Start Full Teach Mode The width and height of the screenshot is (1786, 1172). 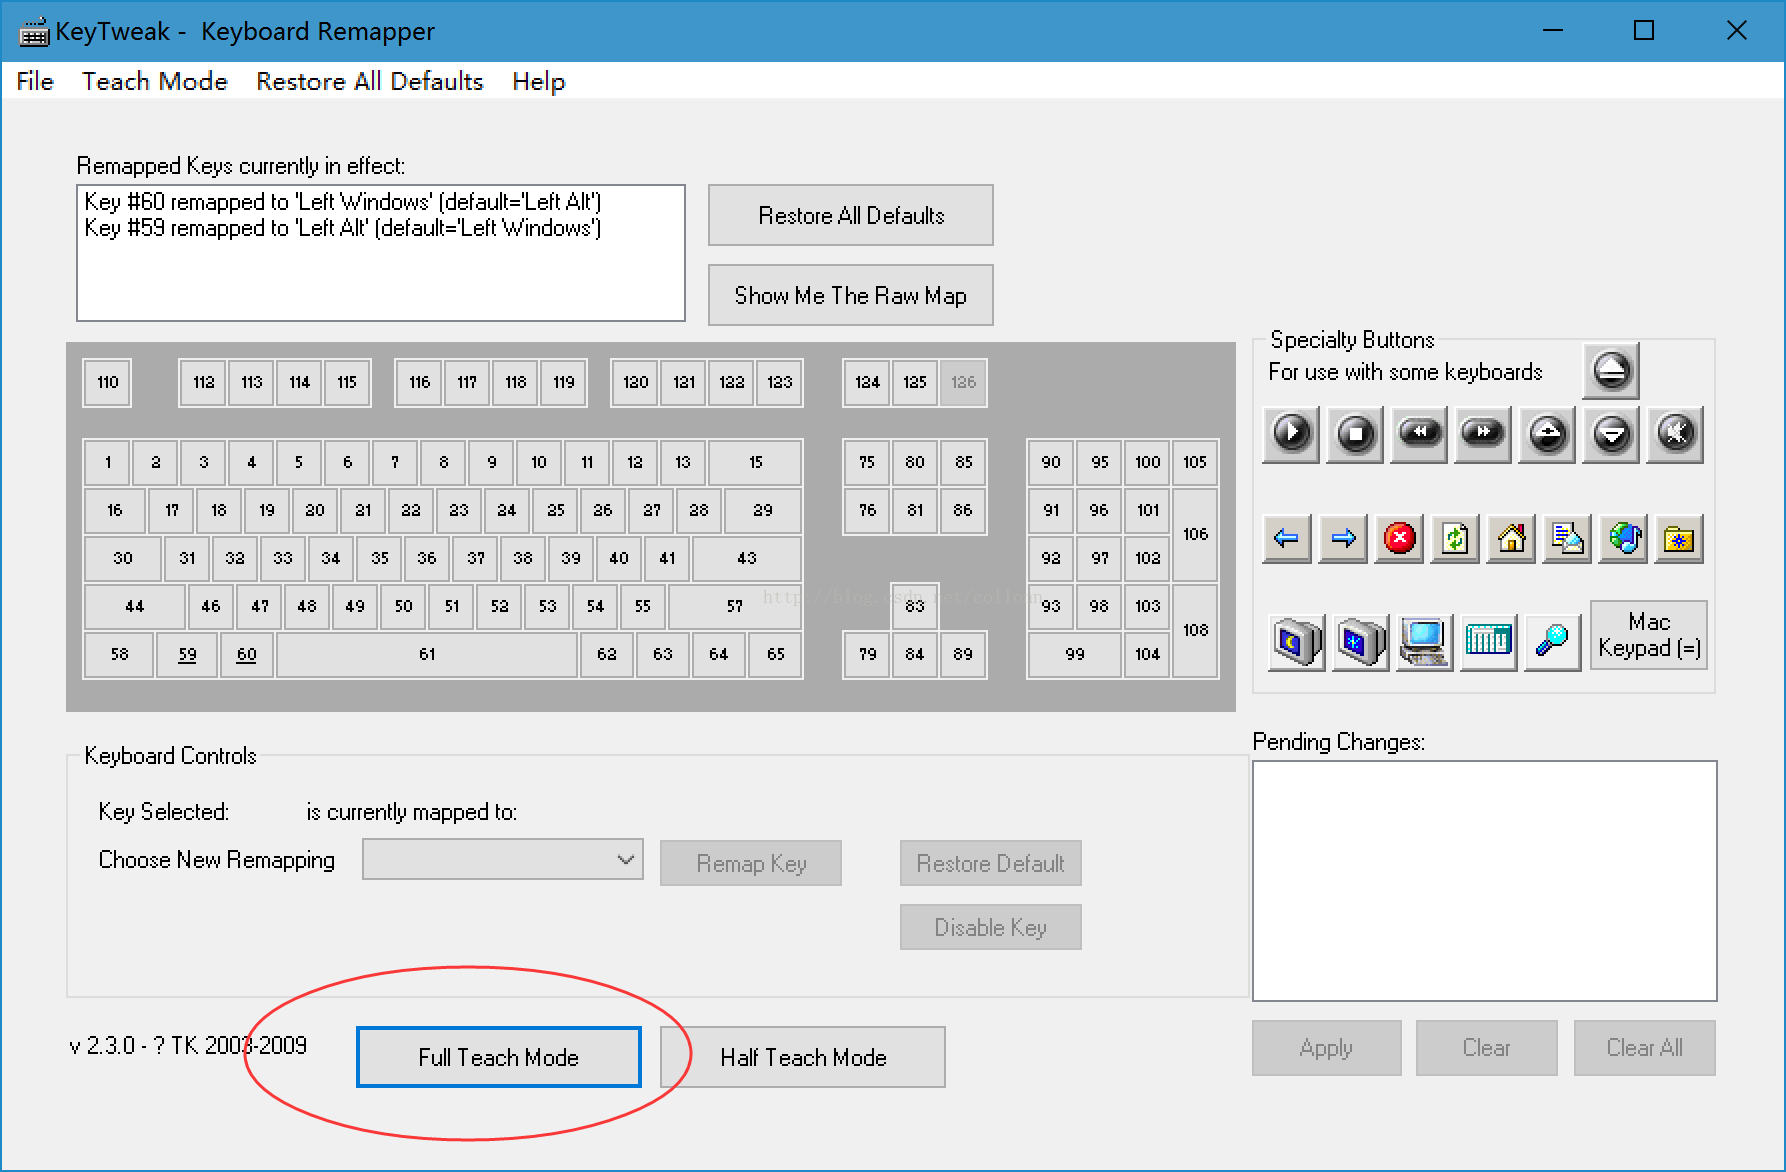pos(499,1057)
